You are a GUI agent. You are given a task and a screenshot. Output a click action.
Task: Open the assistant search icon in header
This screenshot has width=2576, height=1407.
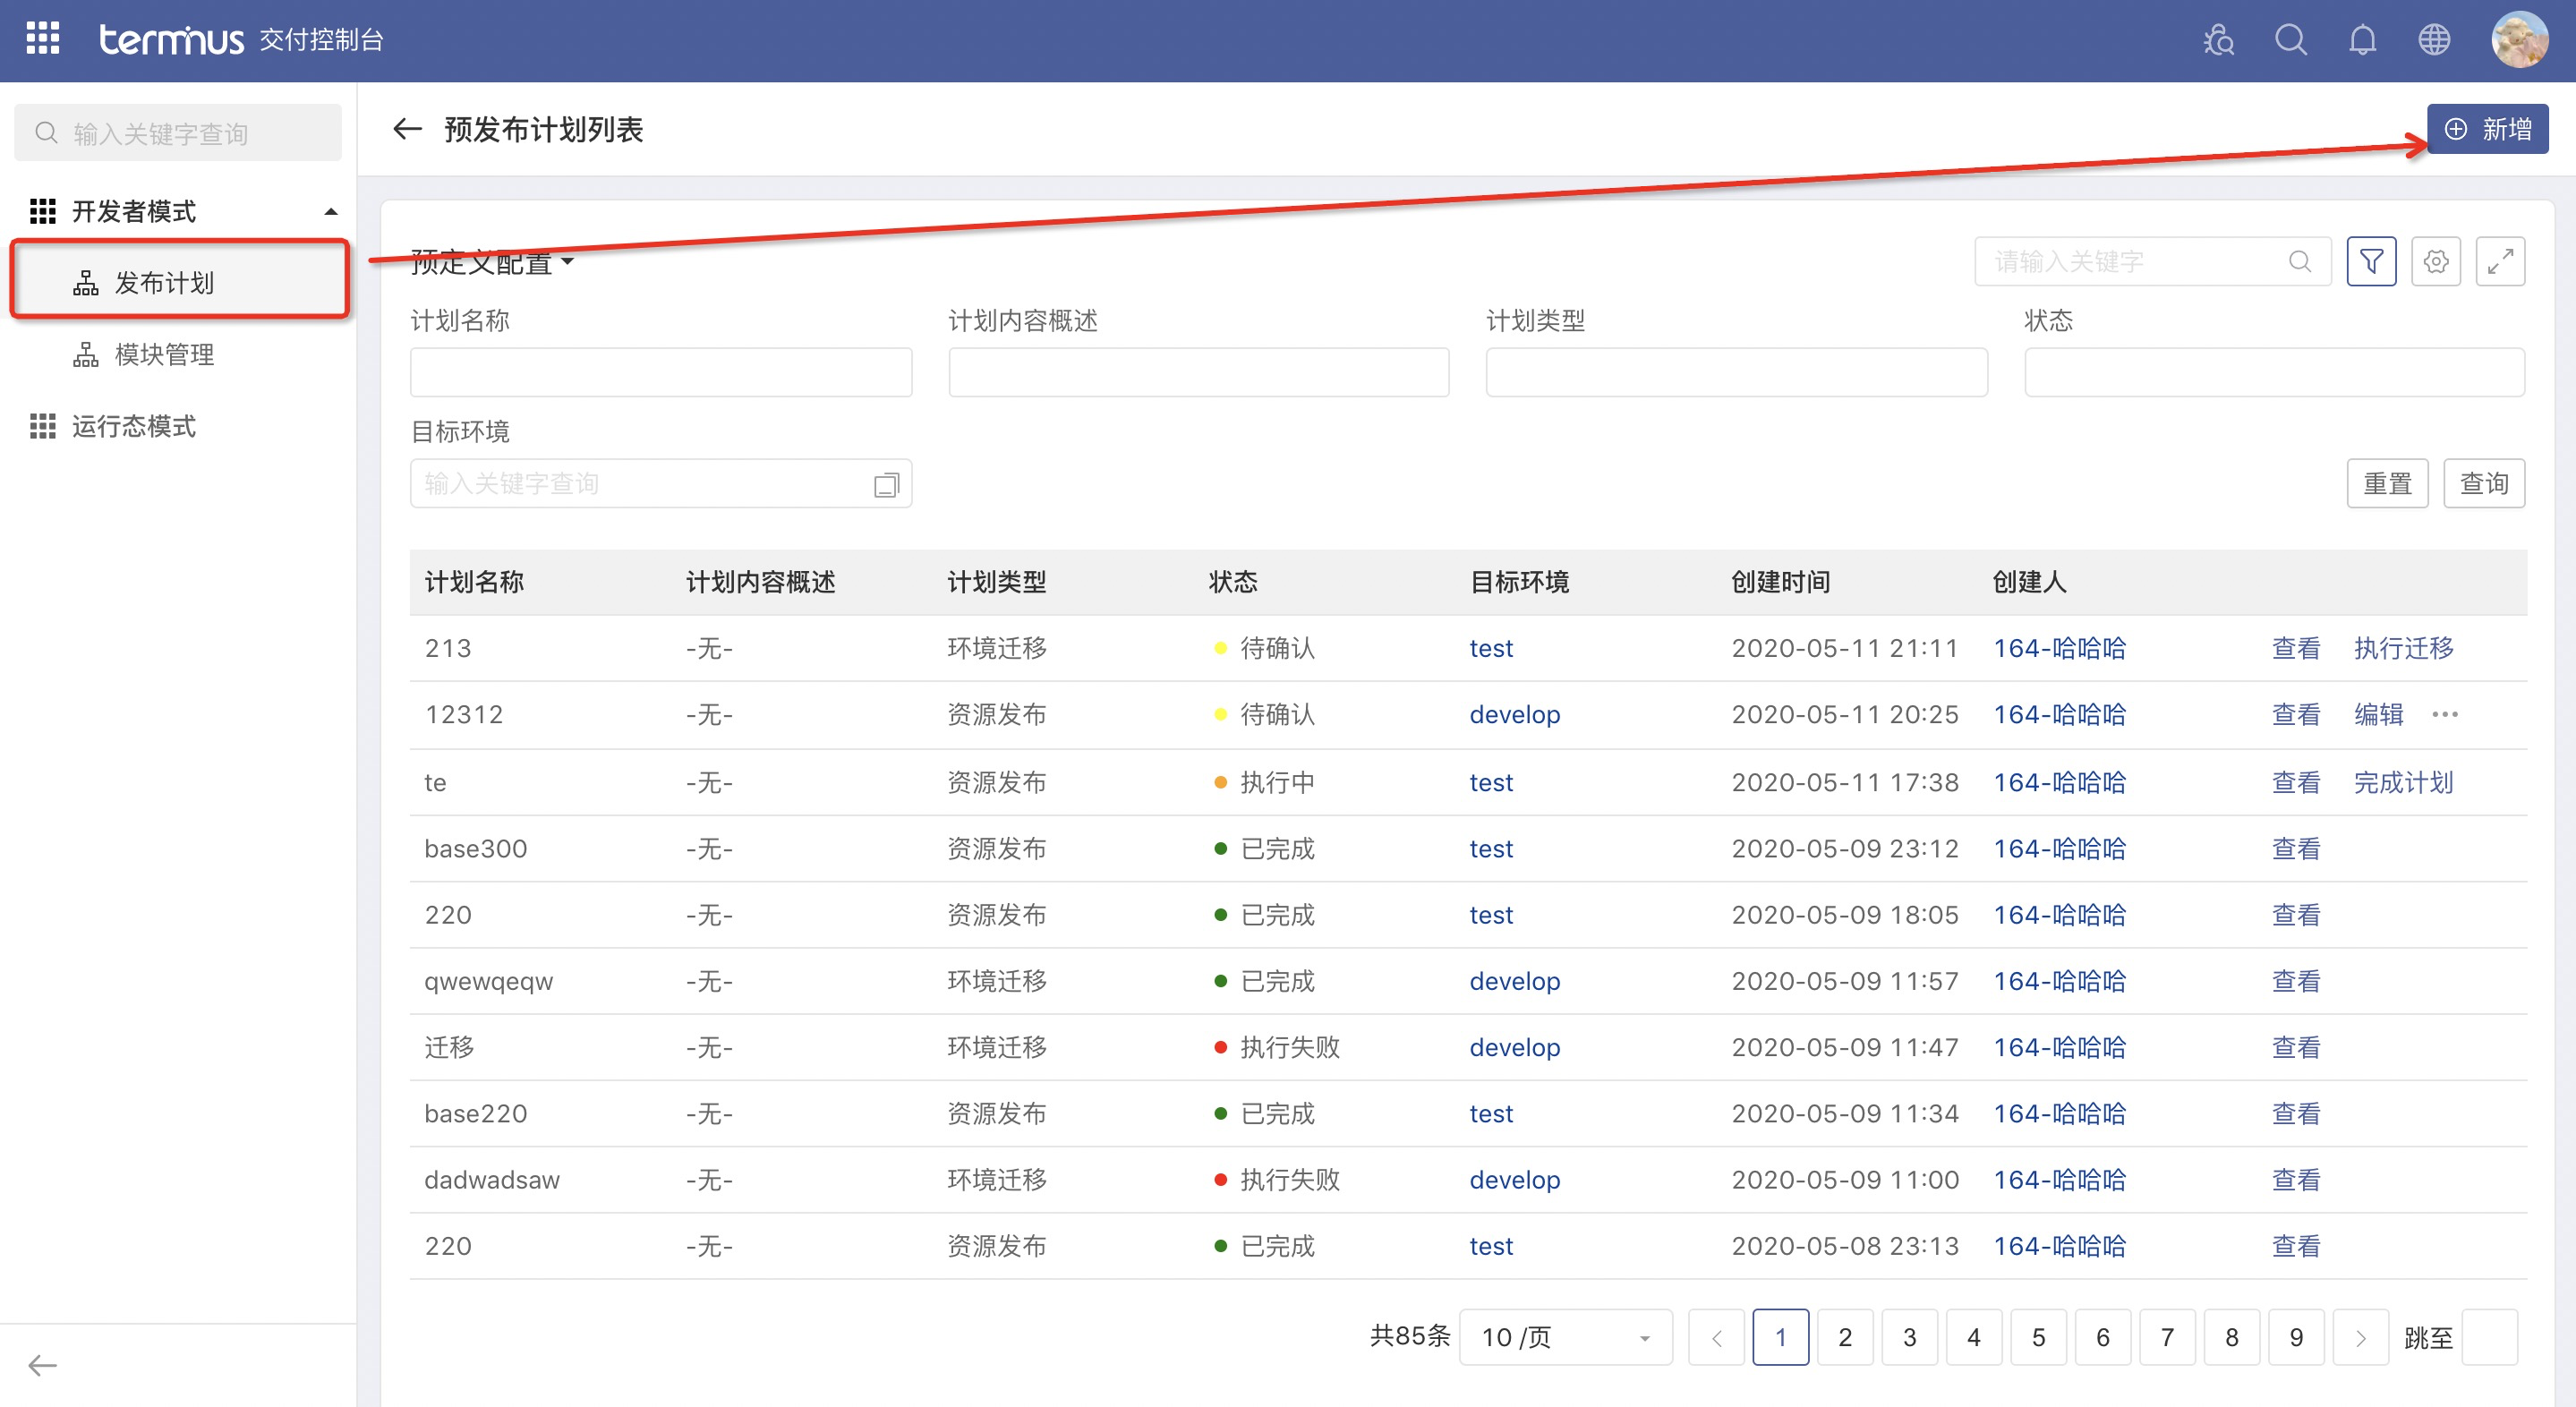(x=2219, y=40)
